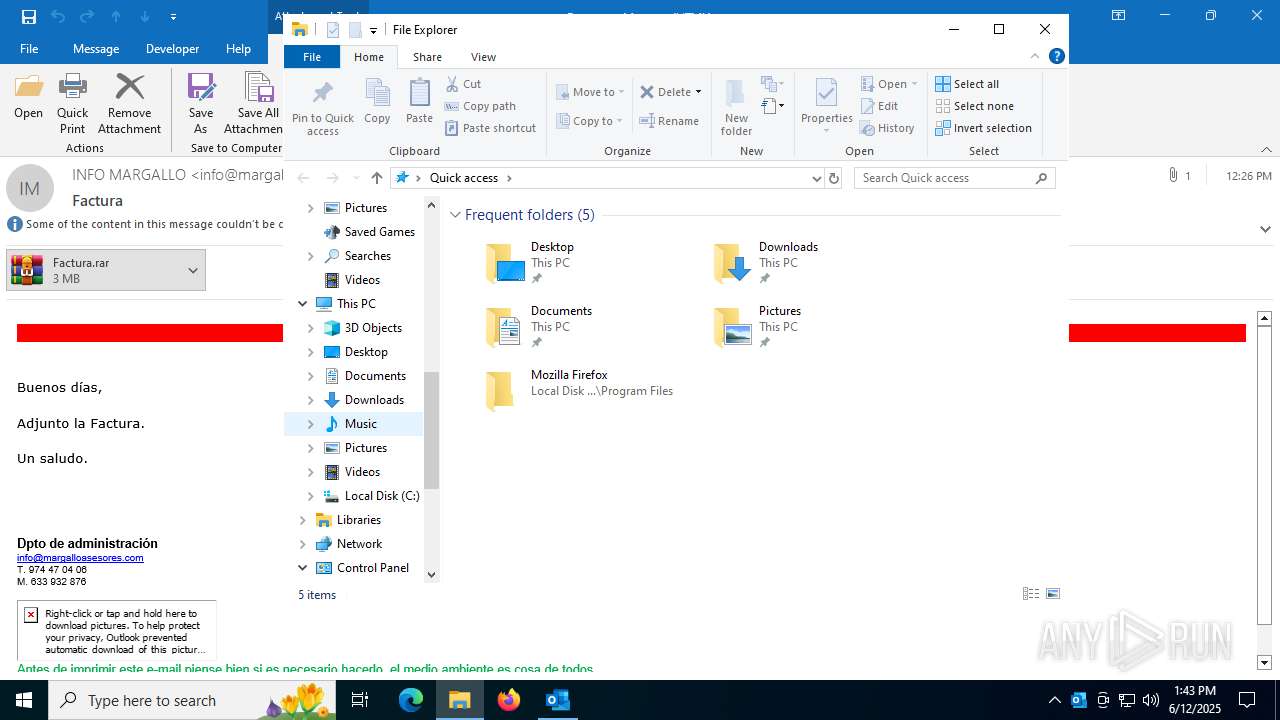1280x720 pixels.
Task: Switch to Share ribbon tab
Action: pos(427,57)
